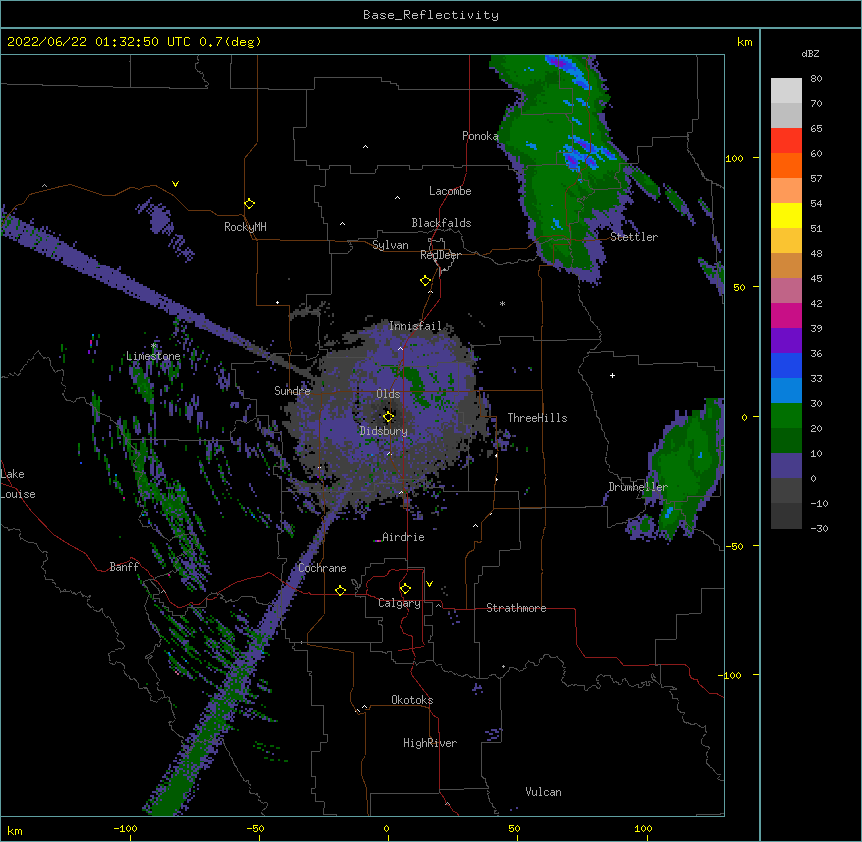The width and height of the screenshot is (862, 842).
Task: Click the yellow radar site marker near Olds
Action: point(388,417)
